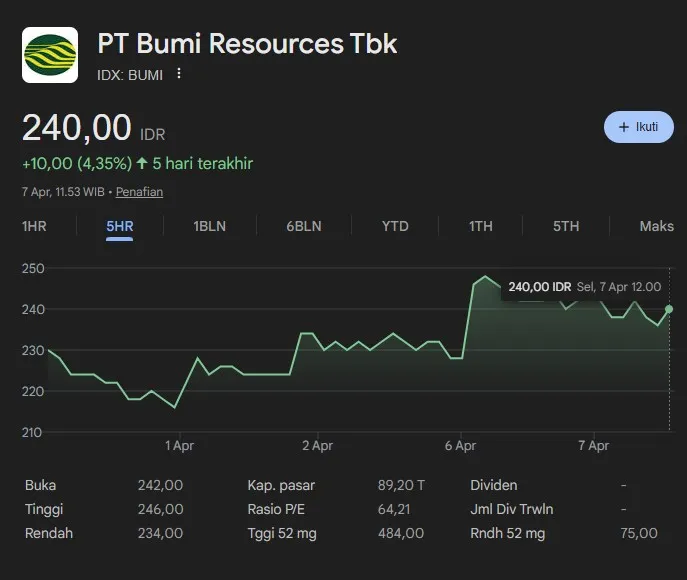Click the 240,00 IDR chart tooltip
The height and width of the screenshot is (580, 687).
point(584,287)
